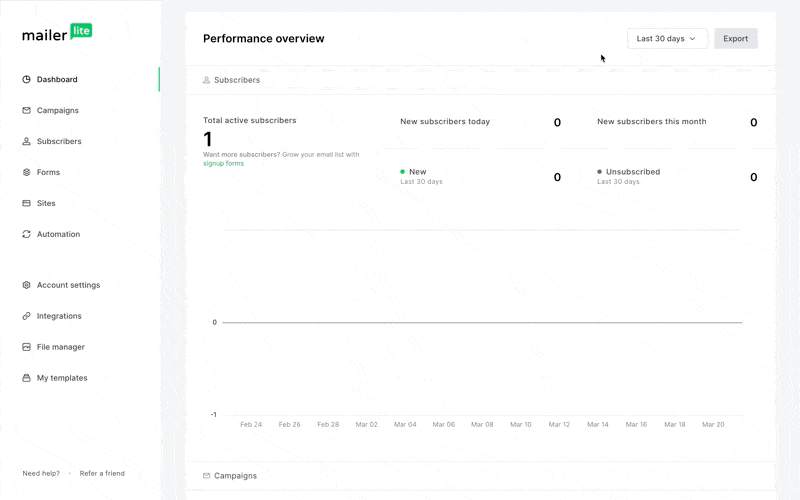The width and height of the screenshot is (800, 500).
Task: Click the MailerLite logo
Action: tap(57, 33)
